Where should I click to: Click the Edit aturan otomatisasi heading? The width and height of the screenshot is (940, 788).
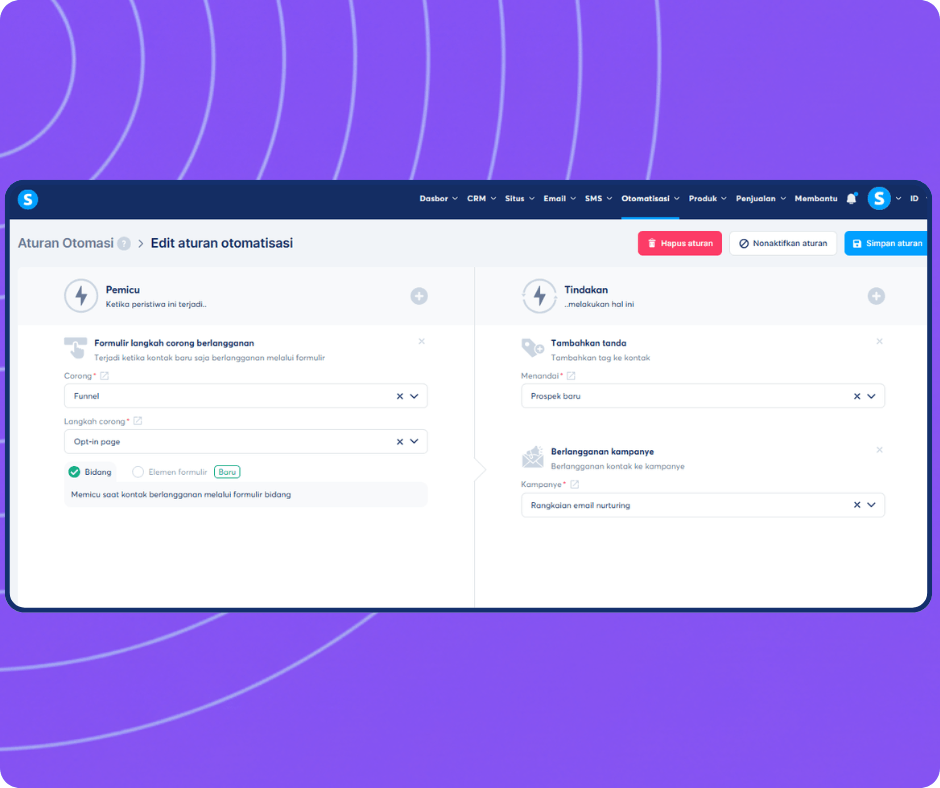click(222, 243)
